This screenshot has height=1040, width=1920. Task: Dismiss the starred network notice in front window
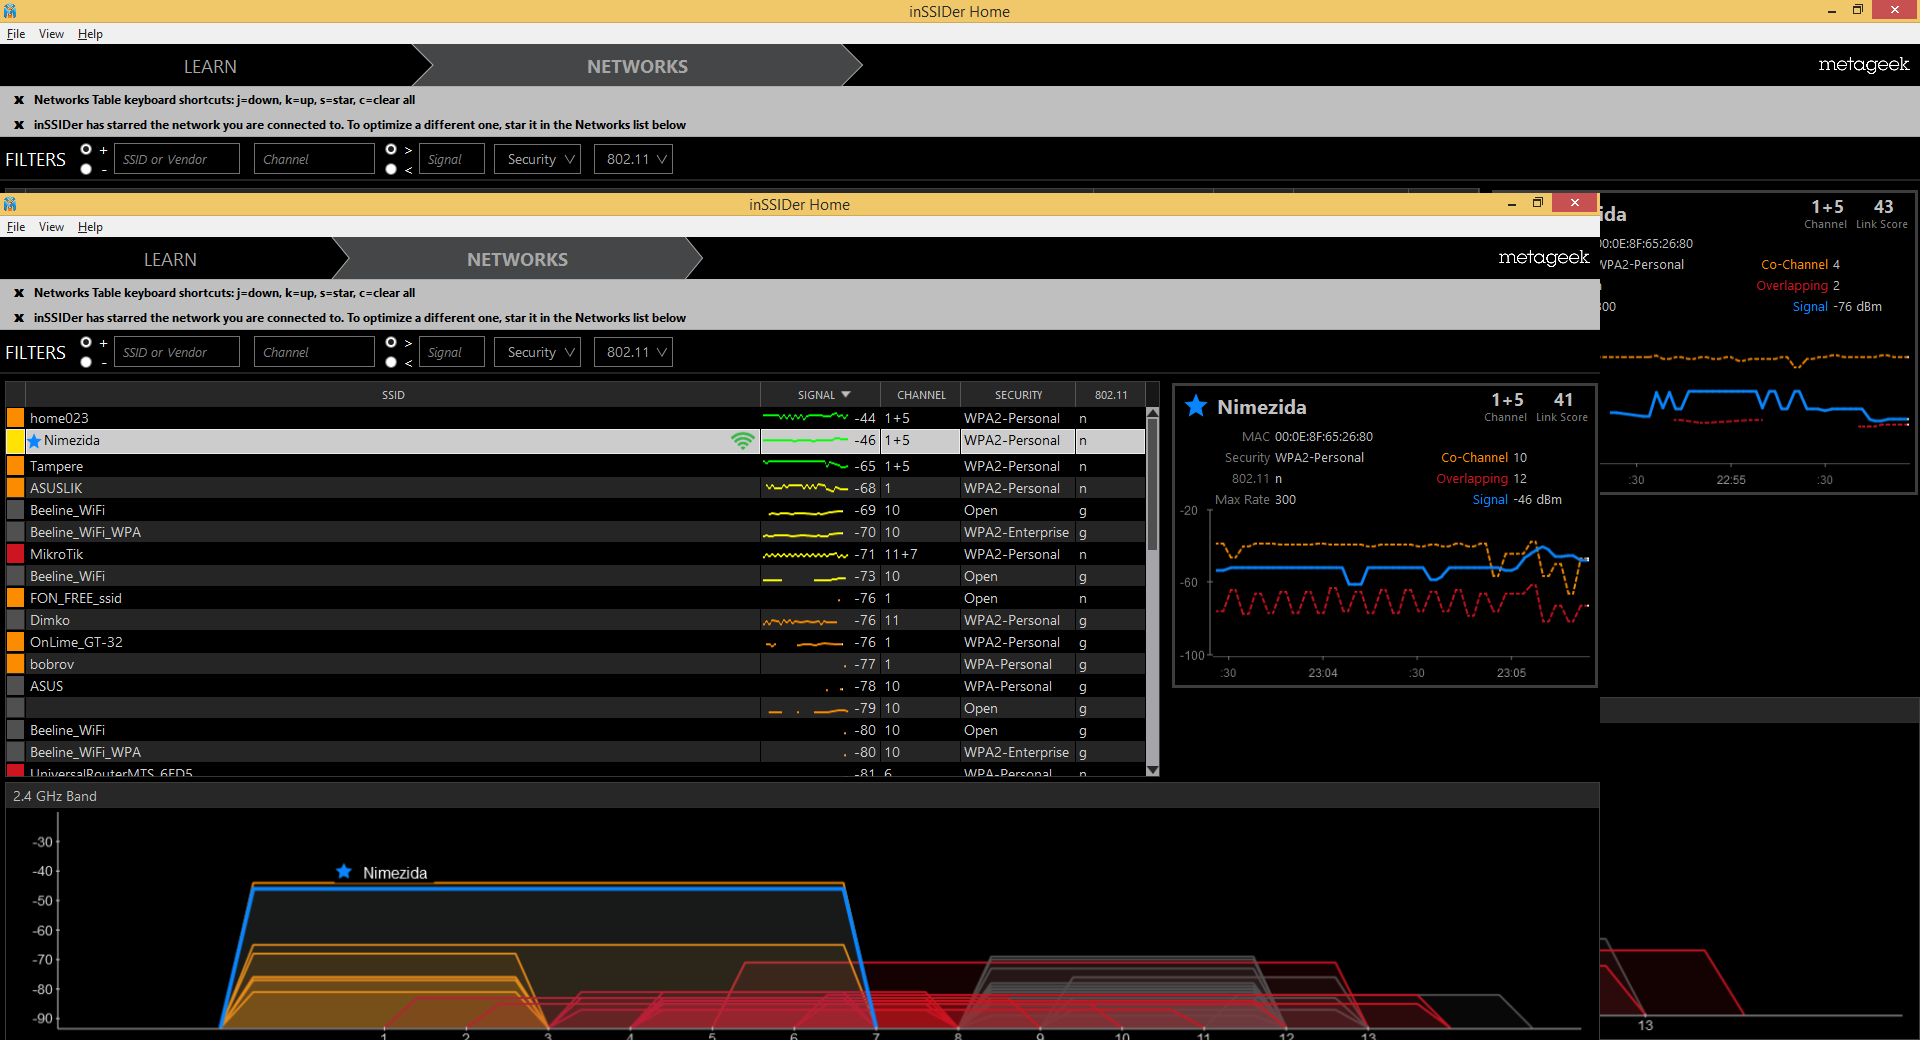point(19,318)
